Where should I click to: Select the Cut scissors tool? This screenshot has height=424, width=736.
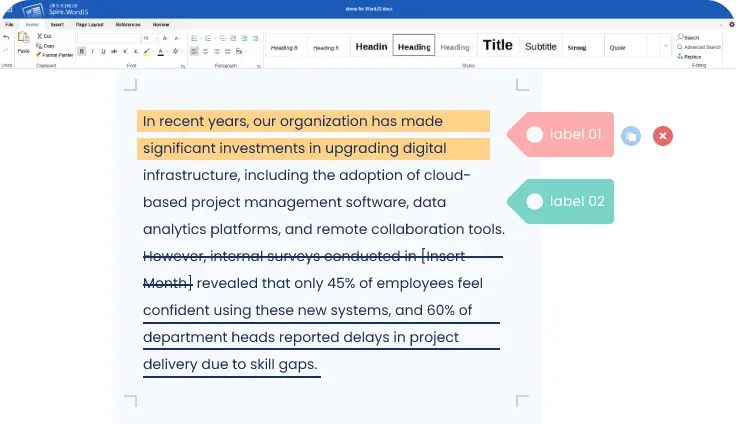[x=46, y=36]
